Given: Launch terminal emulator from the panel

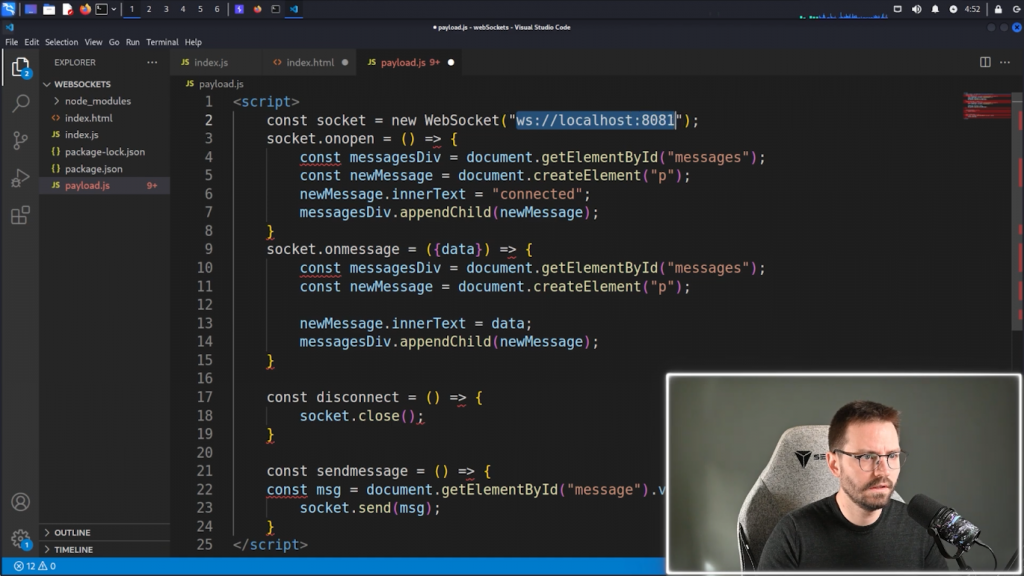Looking at the screenshot, I should [102, 9].
